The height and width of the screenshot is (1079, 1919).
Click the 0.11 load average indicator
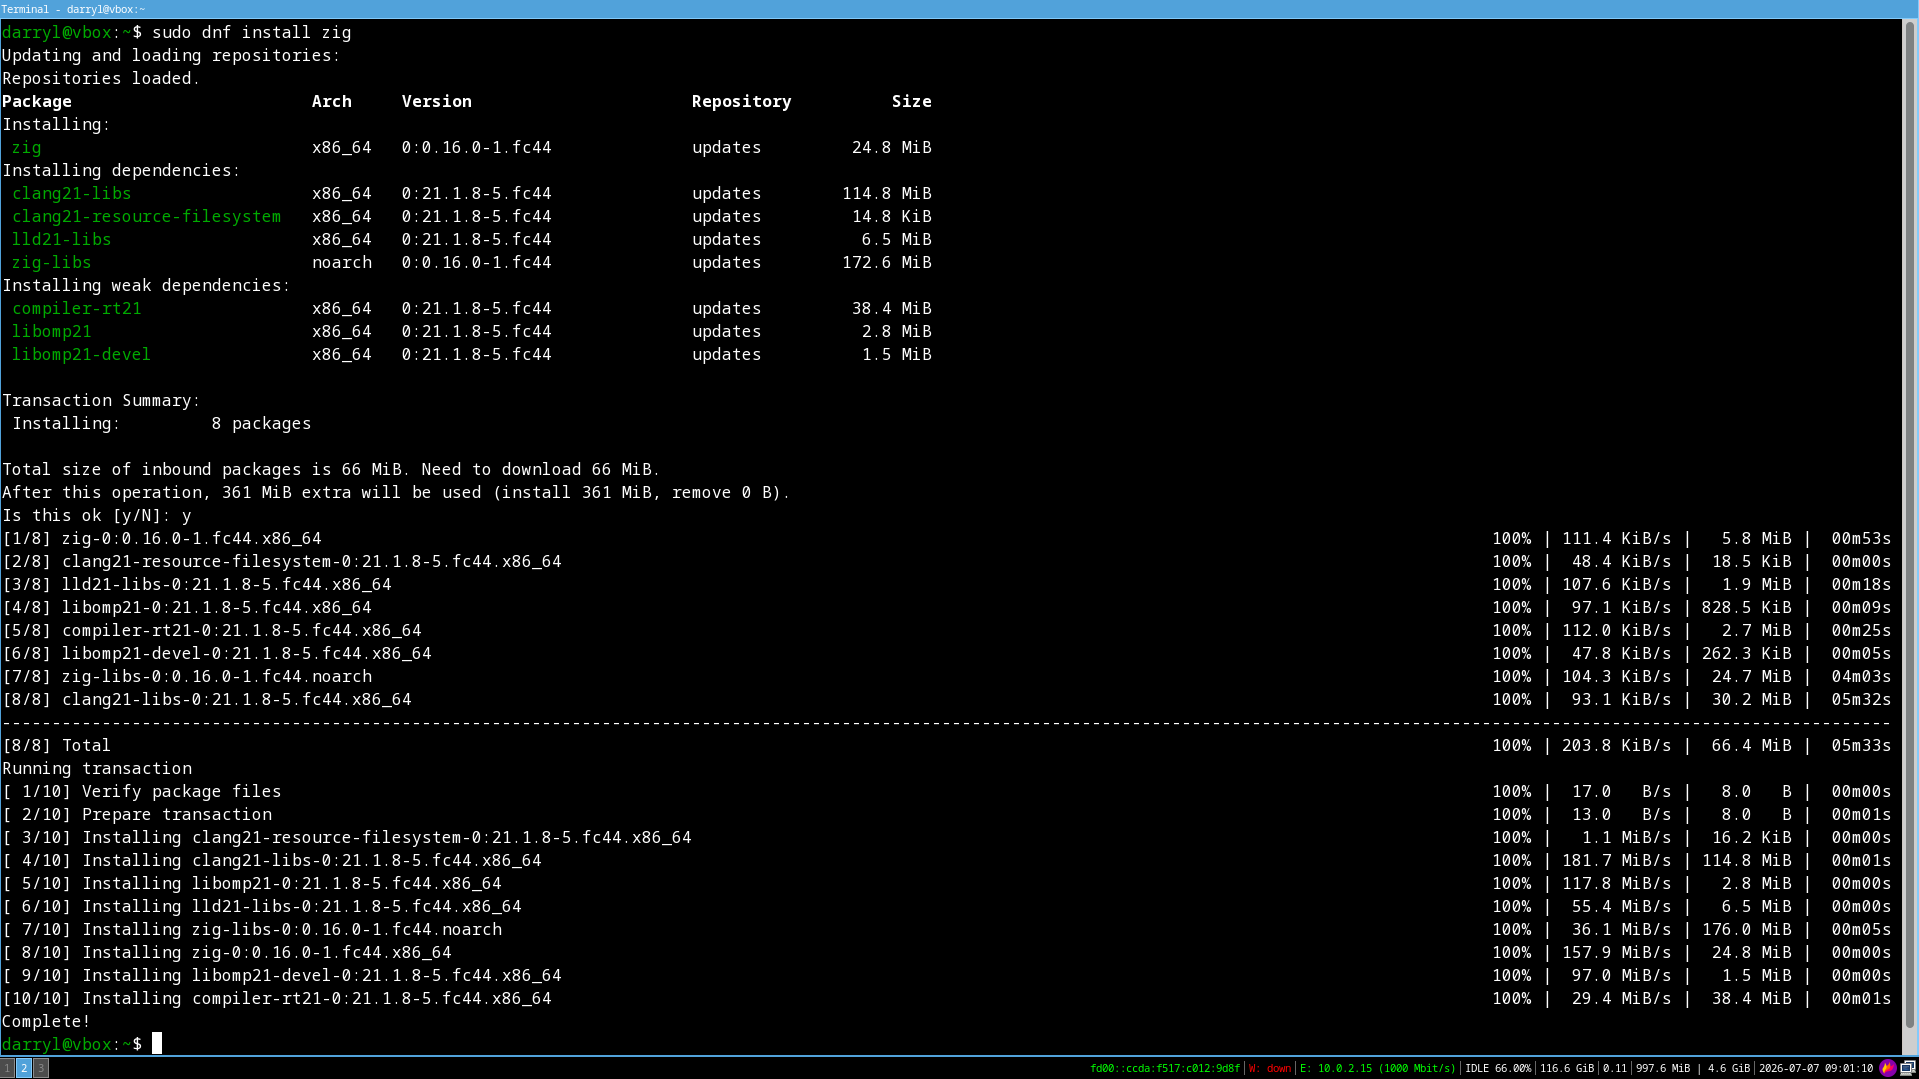[x=1615, y=1068]
